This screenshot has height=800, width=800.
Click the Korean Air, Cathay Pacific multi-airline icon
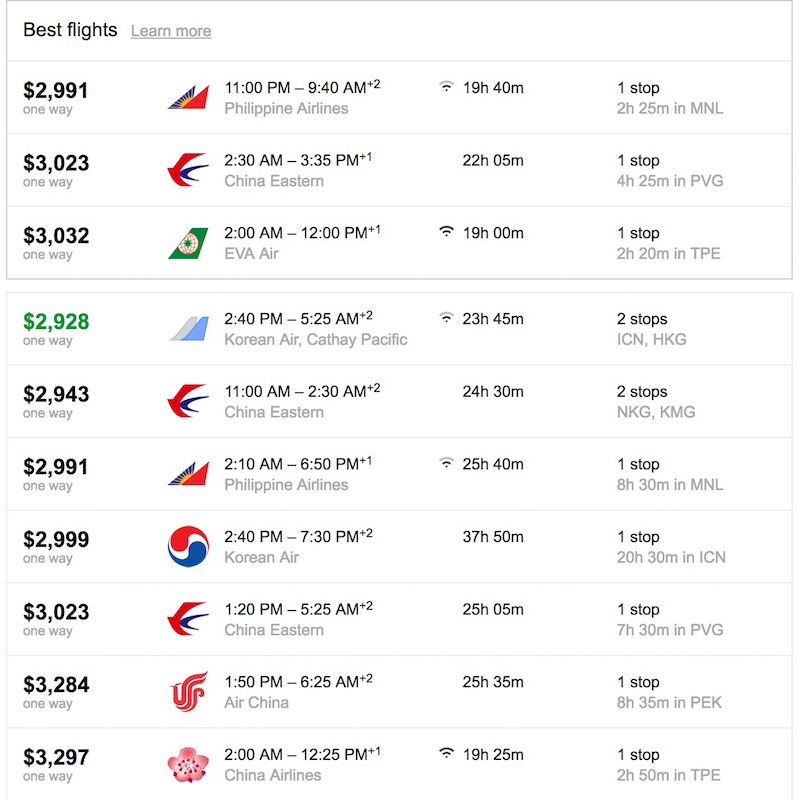point(188,329)
